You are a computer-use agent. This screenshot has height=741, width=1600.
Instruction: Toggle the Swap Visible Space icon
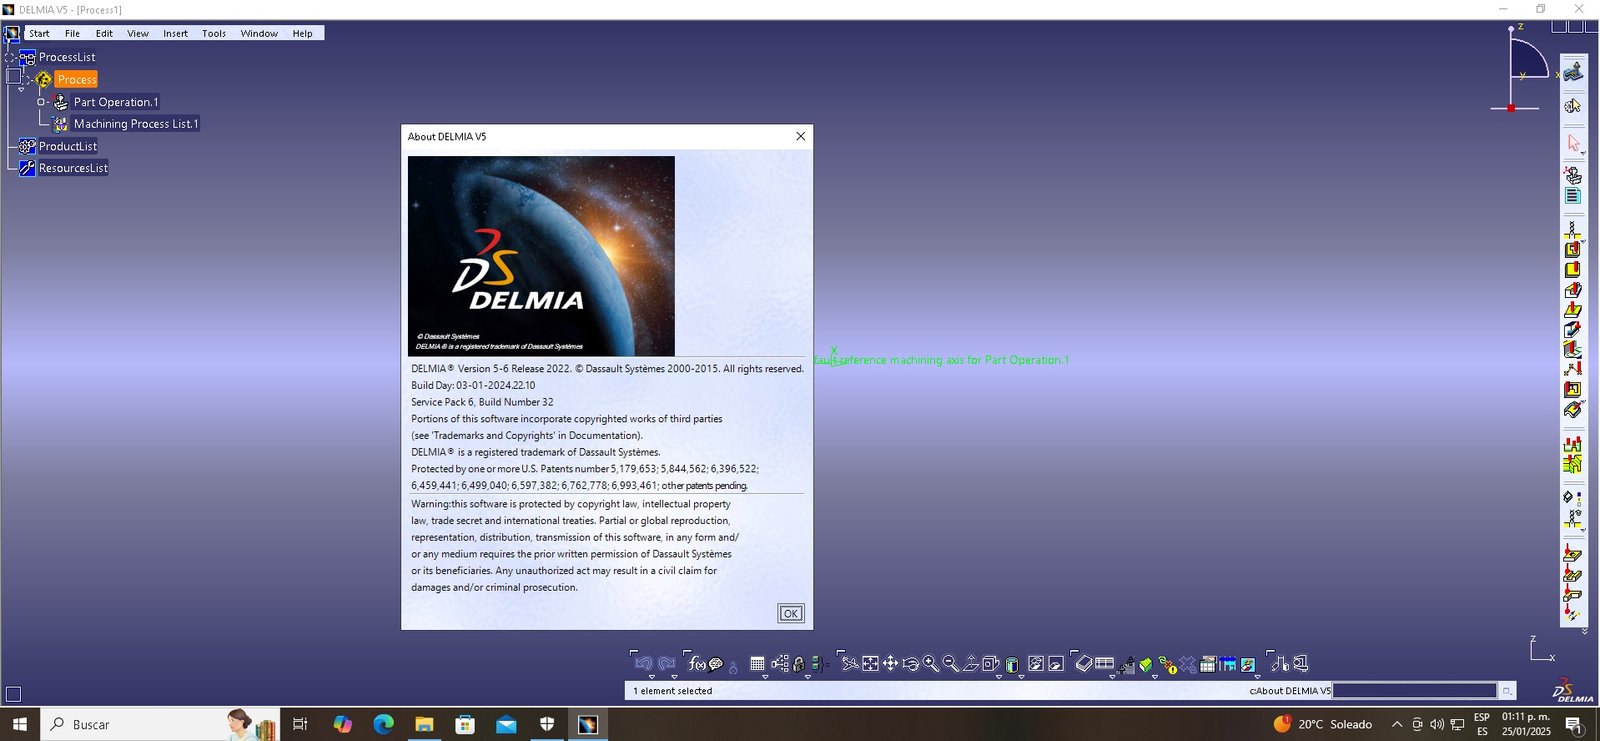tap(1056, 663)
